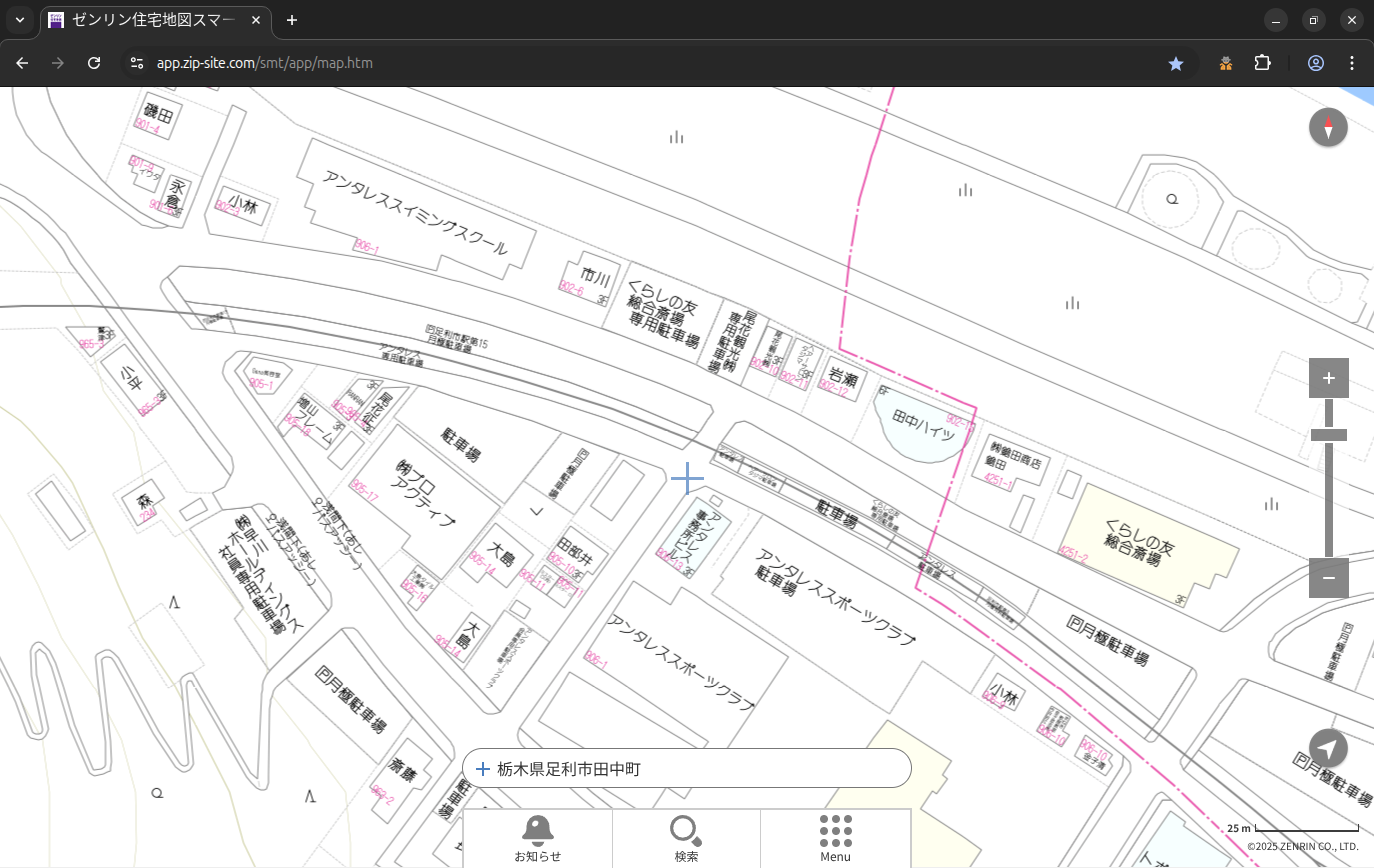Go forward to the next page
Viewport: 1374px width, 868px height.
click(58, 63)
